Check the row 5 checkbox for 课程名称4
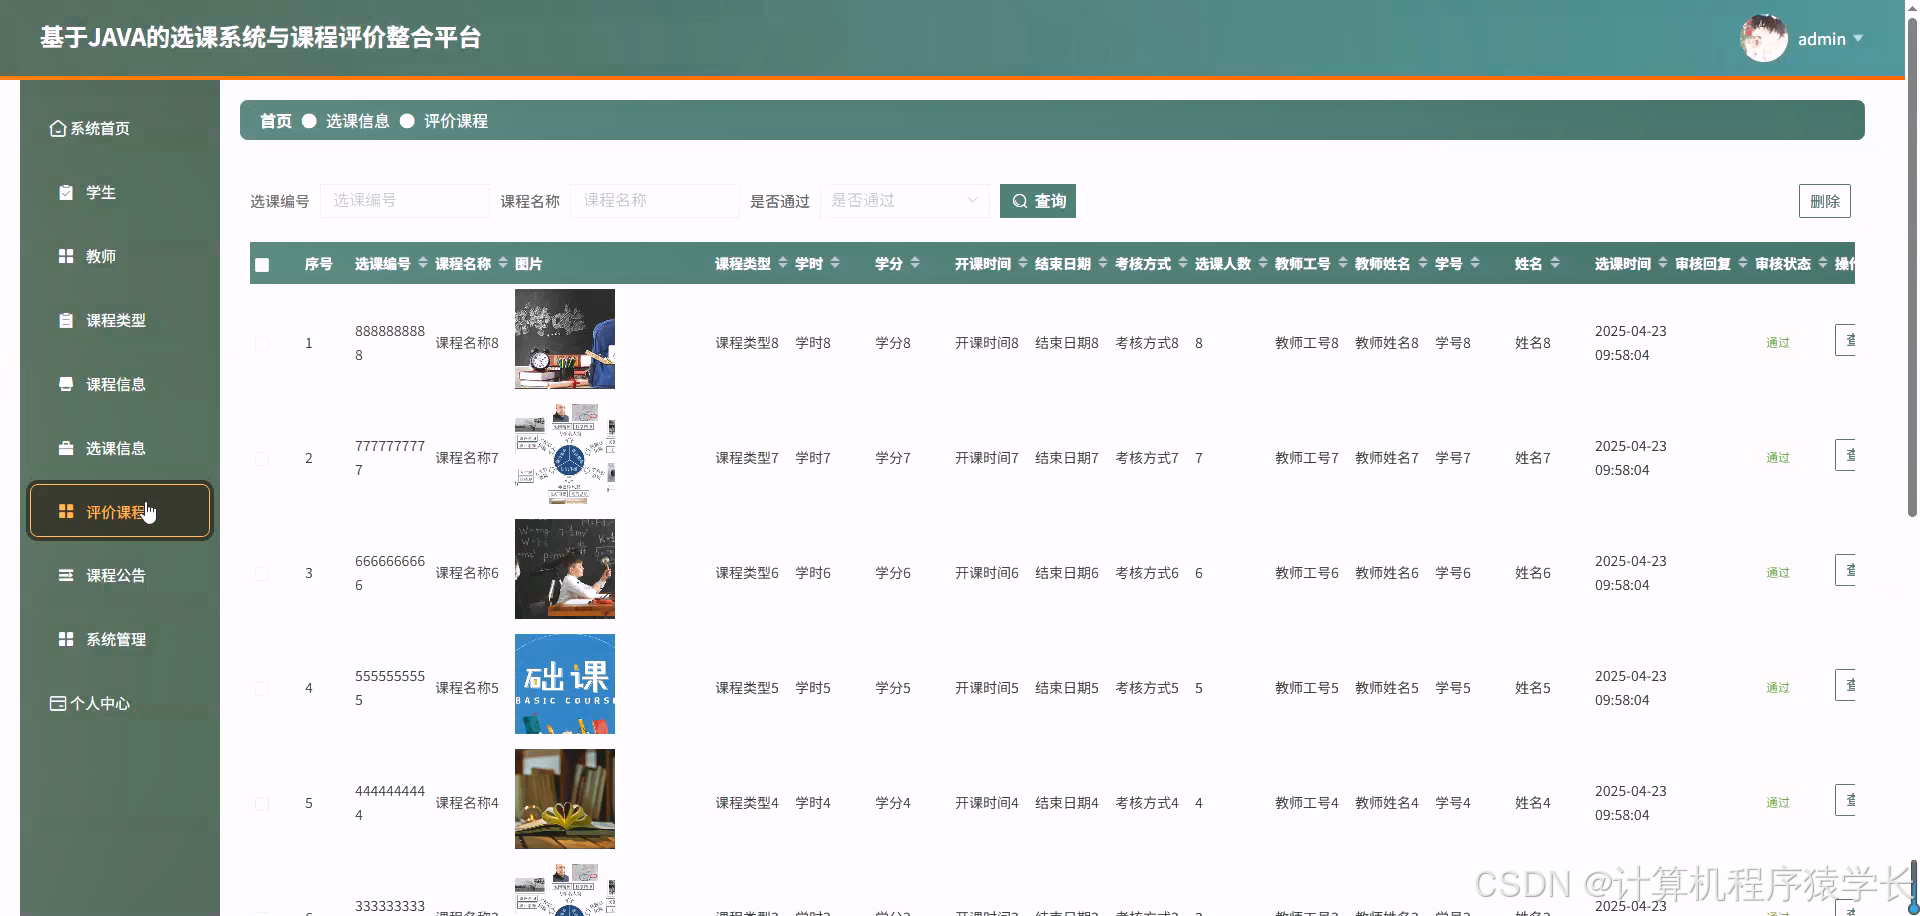 262,804
